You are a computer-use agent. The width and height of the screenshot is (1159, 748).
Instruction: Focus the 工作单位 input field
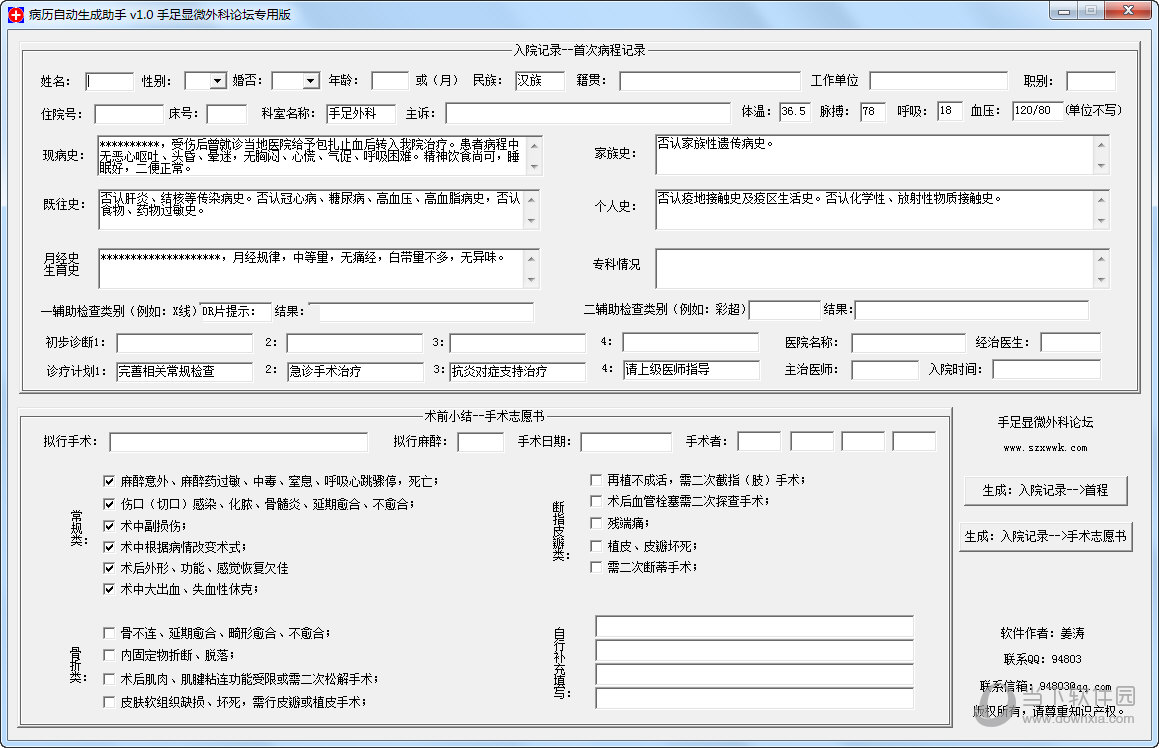[x=939, y=81]
